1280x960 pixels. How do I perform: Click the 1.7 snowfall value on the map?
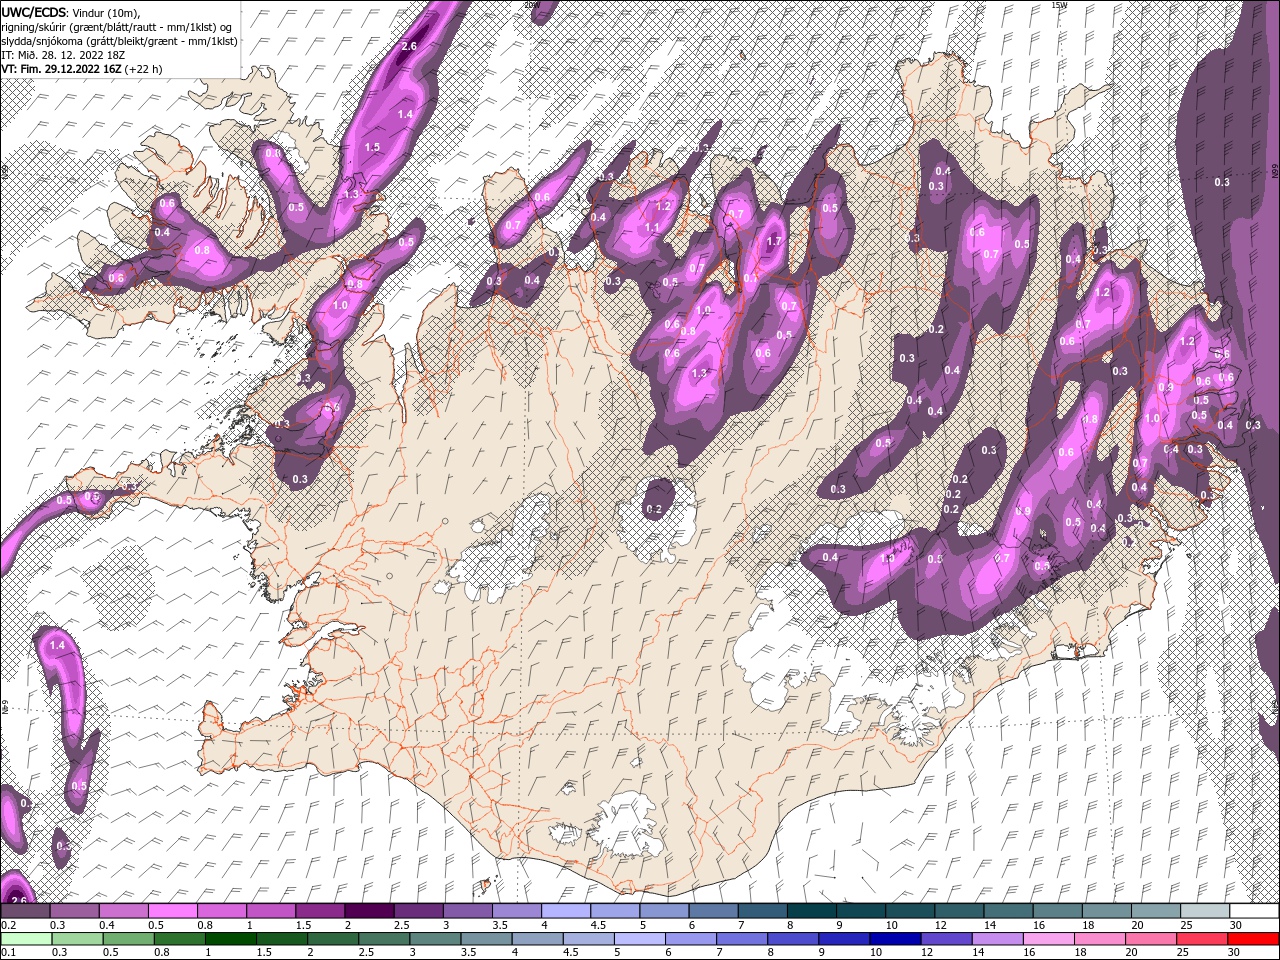(773, 241)
